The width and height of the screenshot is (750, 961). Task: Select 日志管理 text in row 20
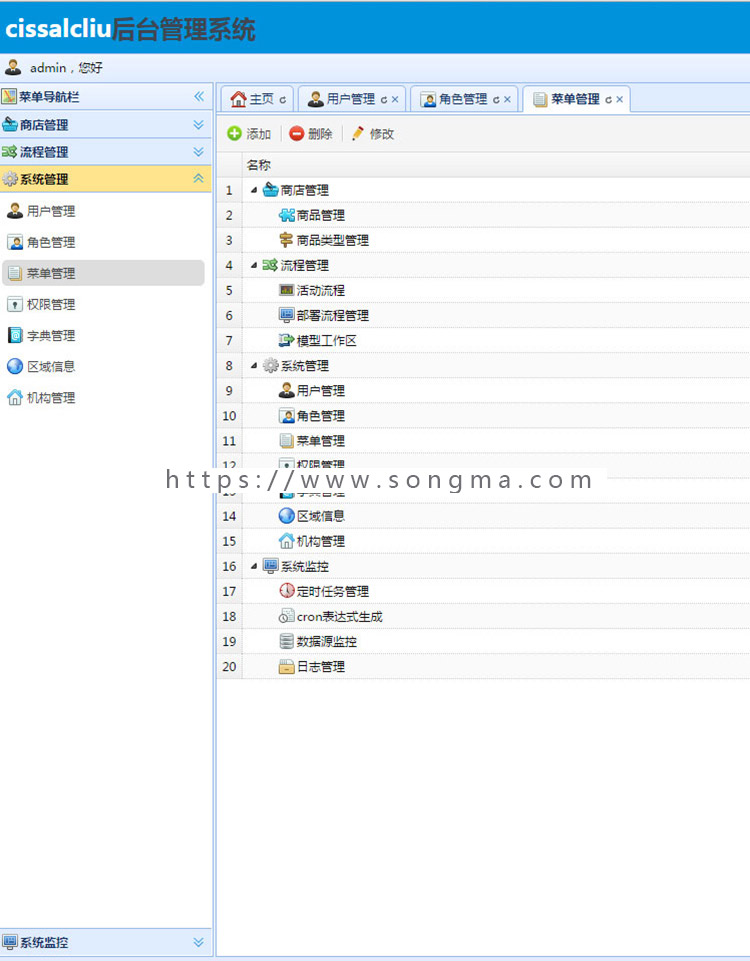[x=320, y=666]
